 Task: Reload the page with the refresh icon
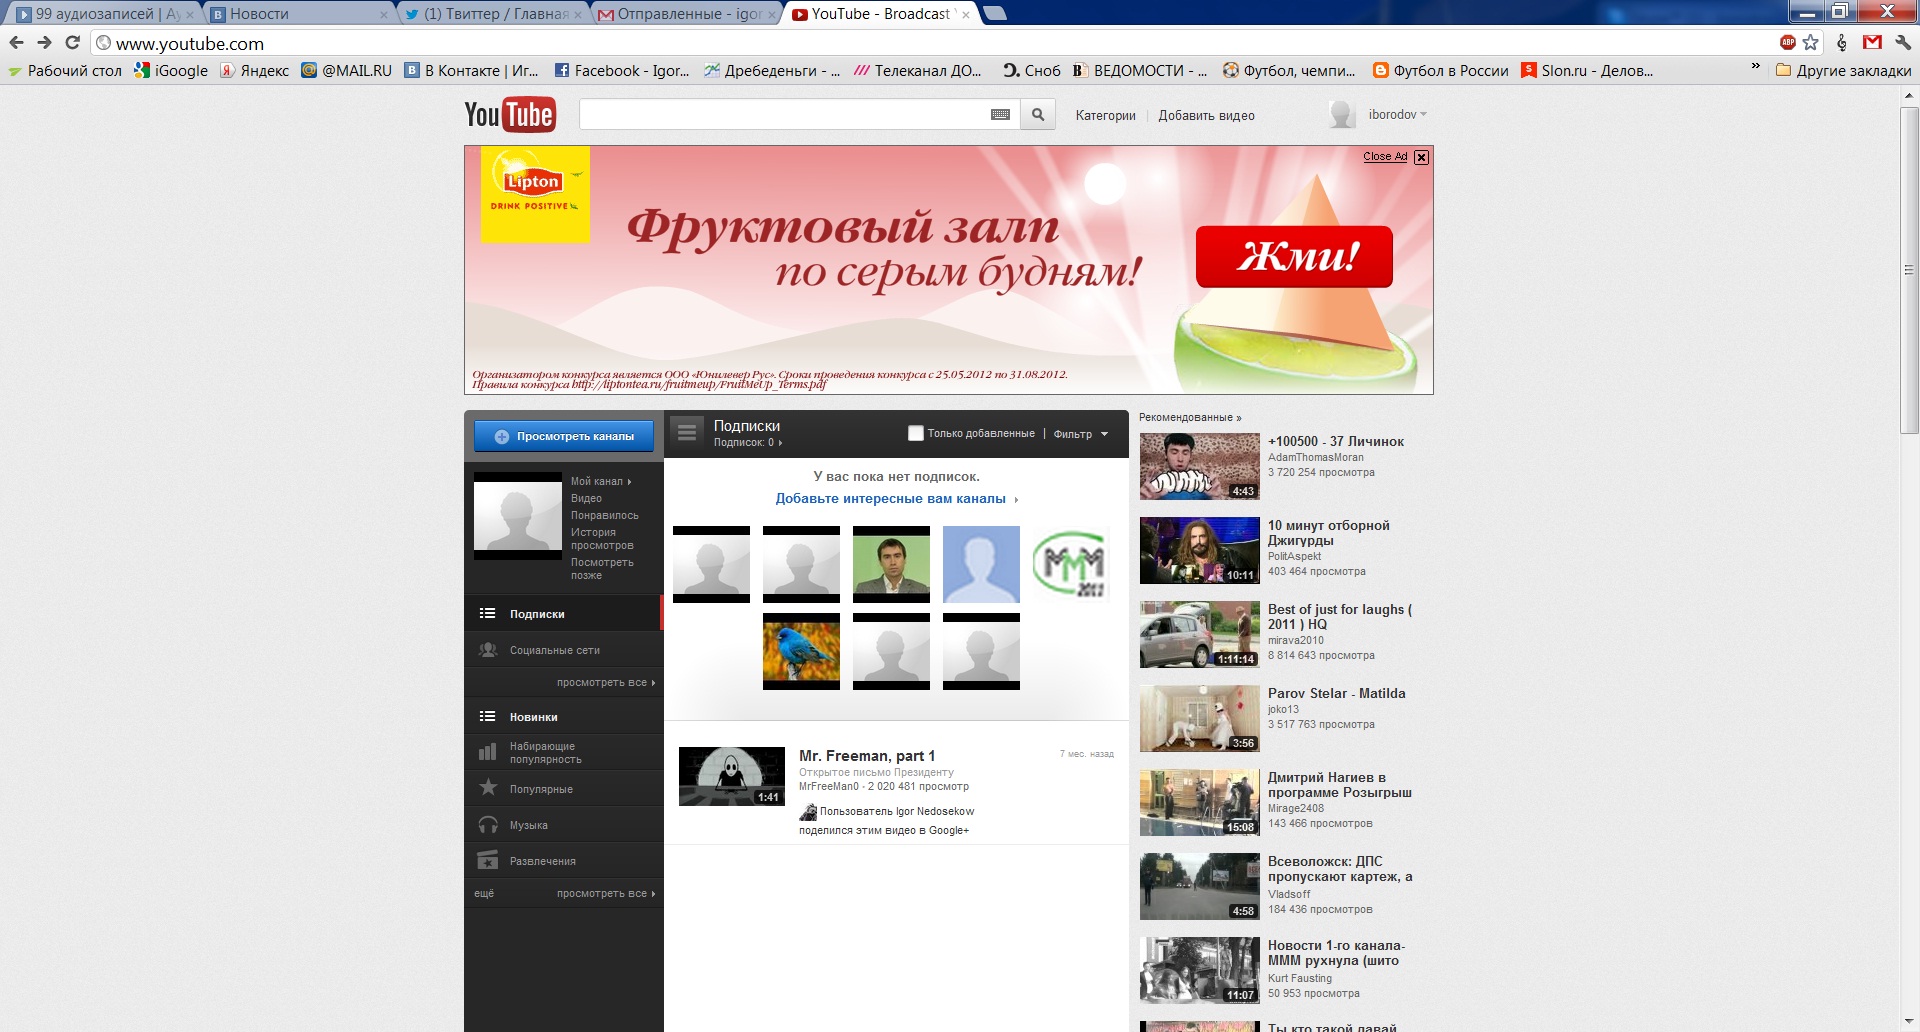click(x=72, y=43)
